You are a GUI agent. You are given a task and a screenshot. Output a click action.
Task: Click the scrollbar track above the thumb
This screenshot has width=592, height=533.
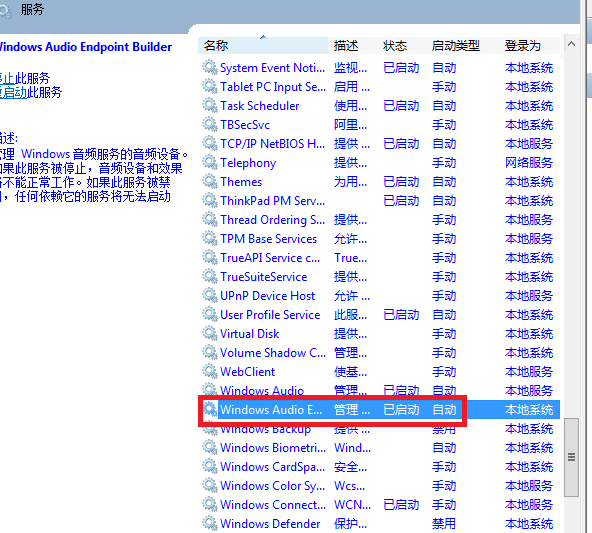571,234
